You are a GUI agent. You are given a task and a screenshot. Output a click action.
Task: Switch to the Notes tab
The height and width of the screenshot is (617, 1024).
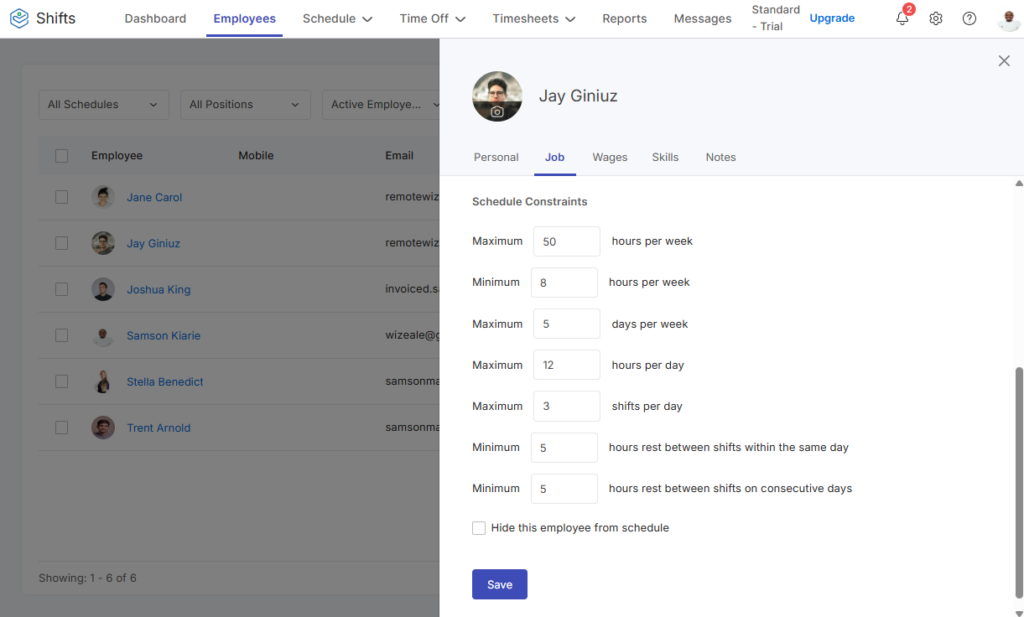(720, 157)
